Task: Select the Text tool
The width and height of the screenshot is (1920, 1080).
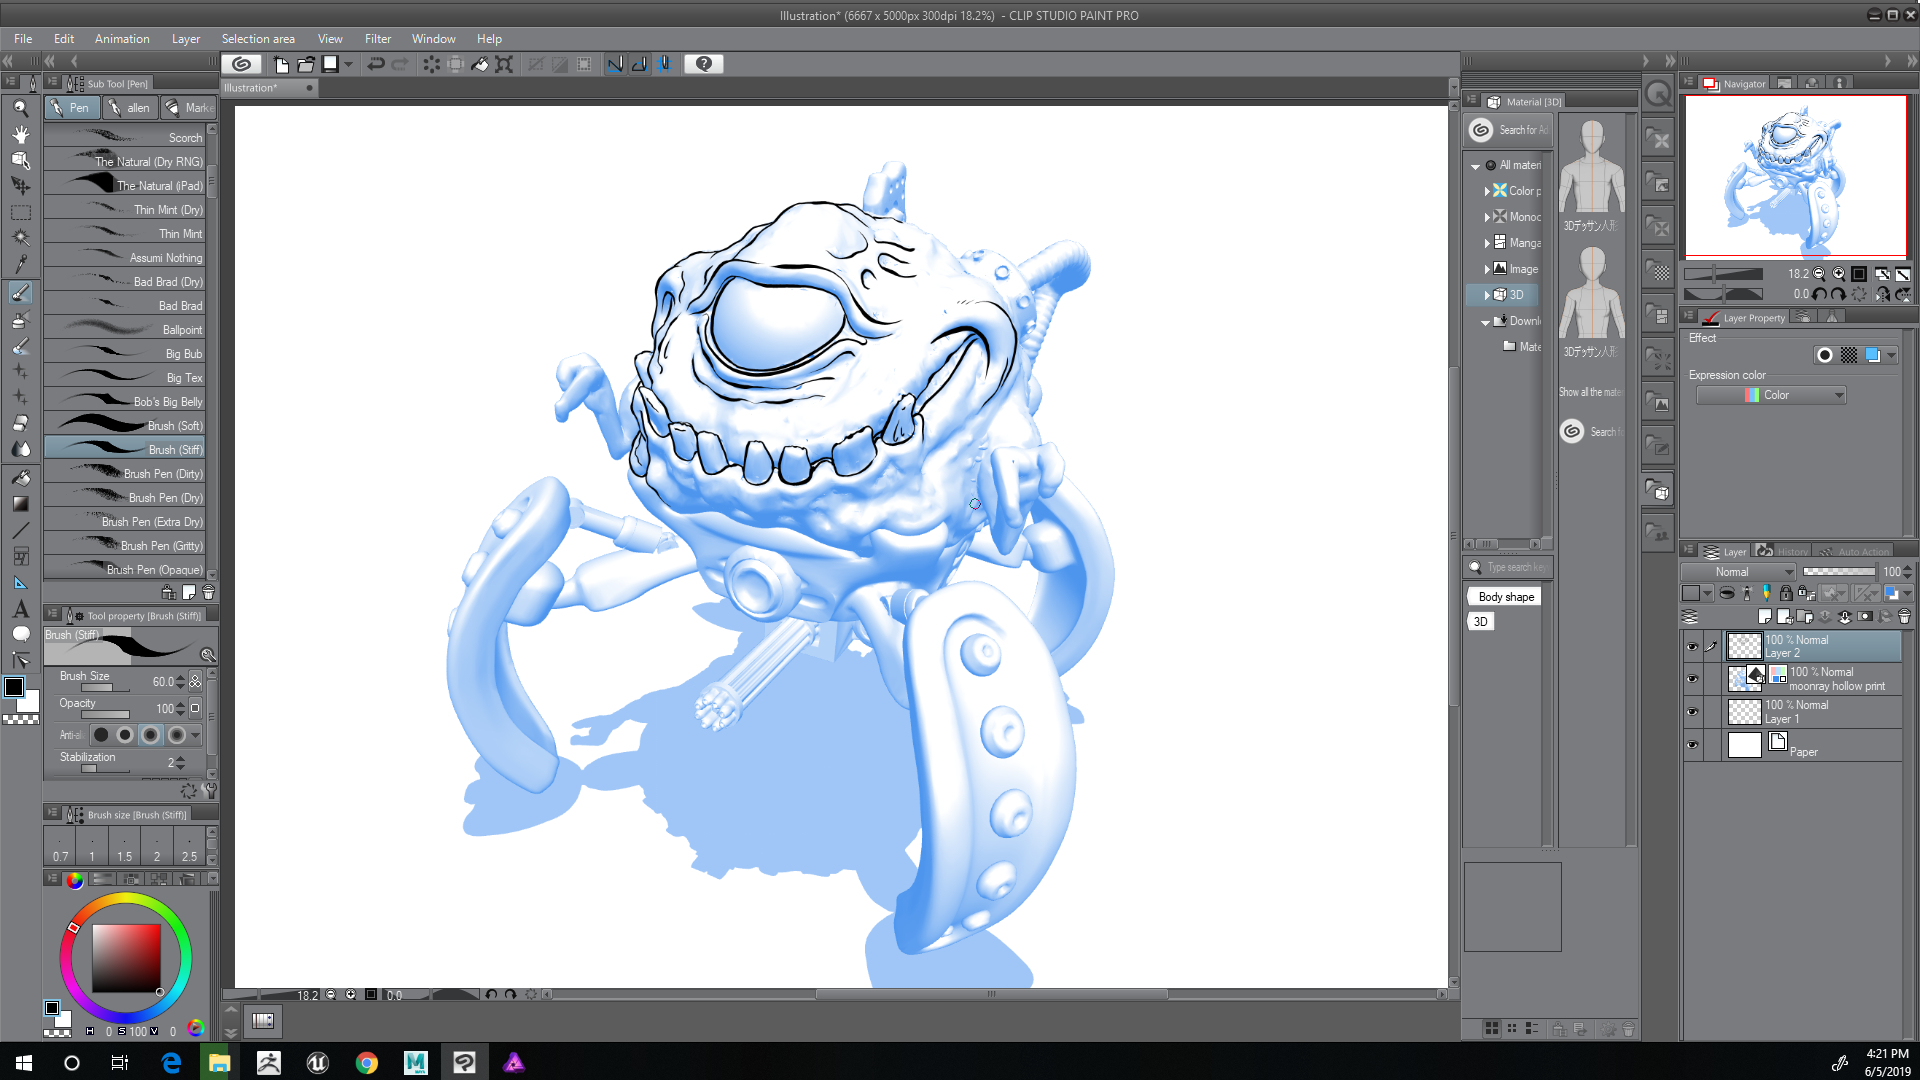Action: coord(20,609)
